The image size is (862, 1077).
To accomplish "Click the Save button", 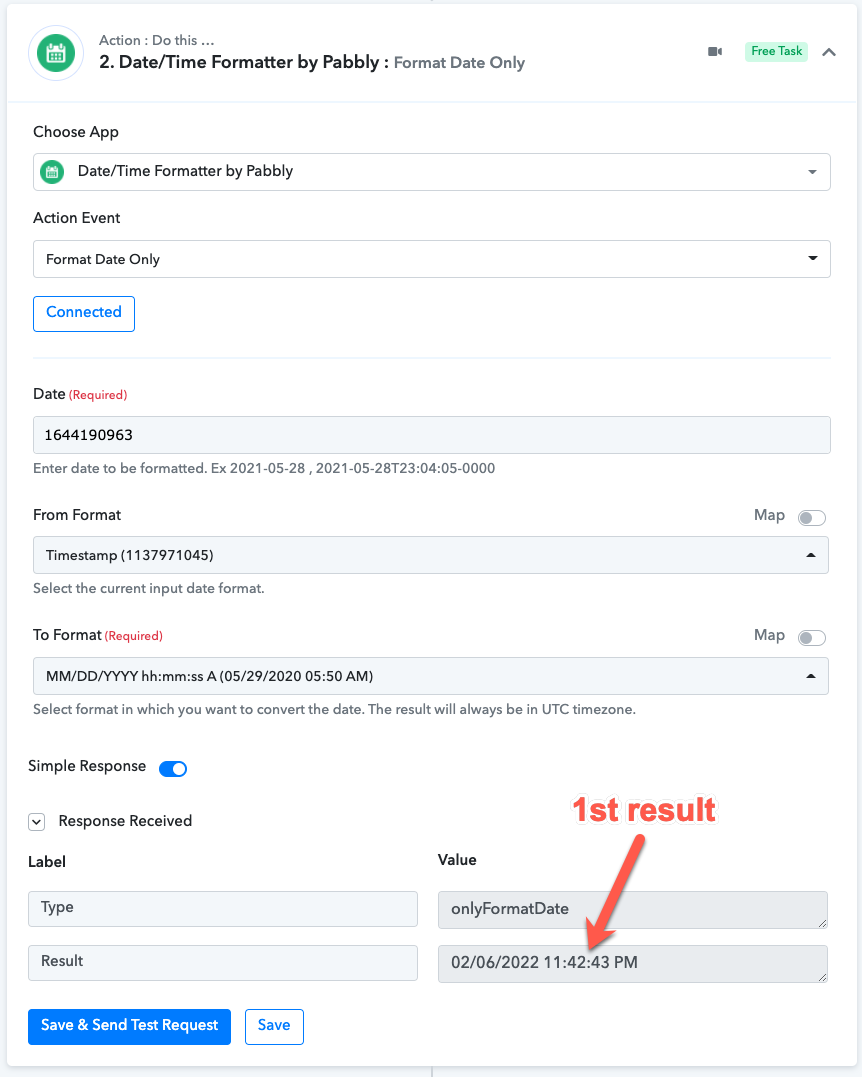I will click(x=274, y=1026).
